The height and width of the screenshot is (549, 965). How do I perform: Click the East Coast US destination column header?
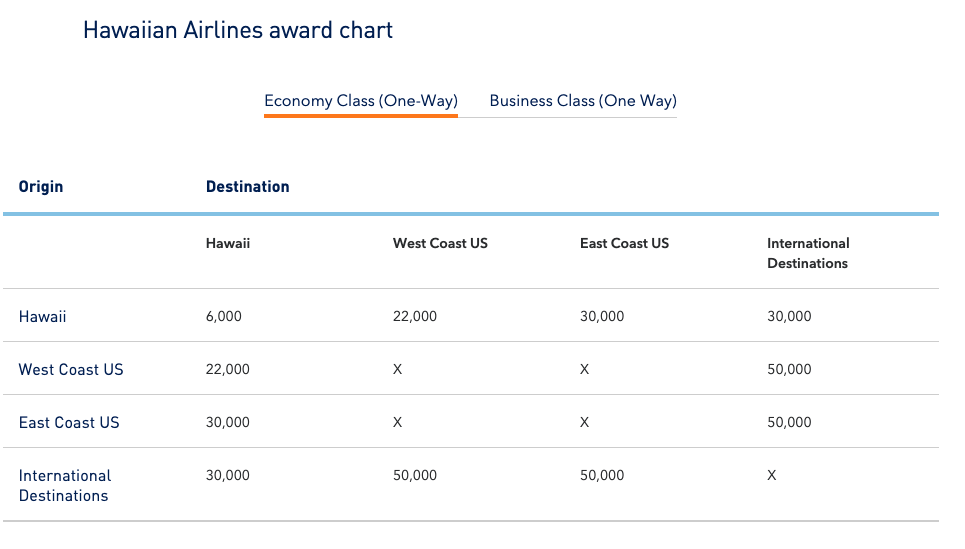[x=625, y=243]
